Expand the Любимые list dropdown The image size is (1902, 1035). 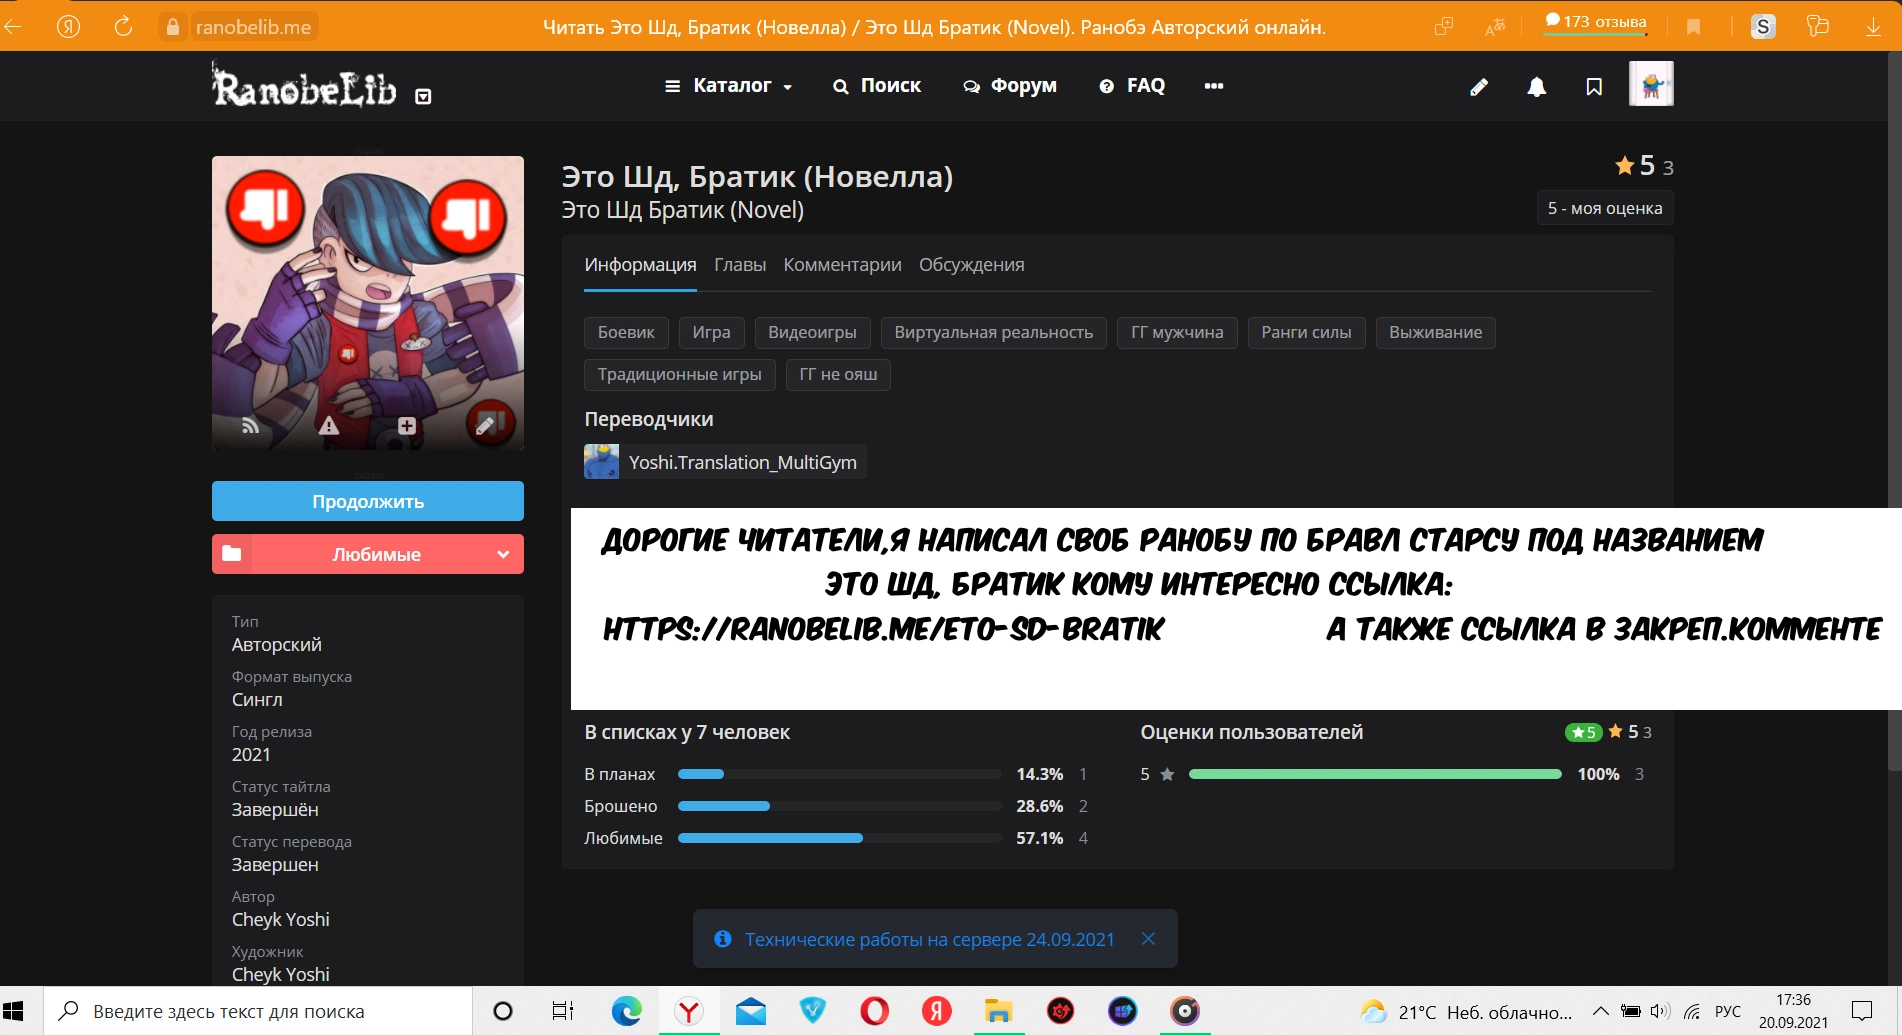(x=502, y=554)
